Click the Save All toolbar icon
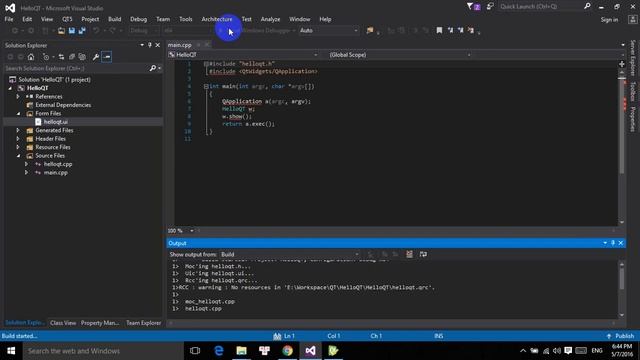The image size is (640, 360). pyautogui.click(x=82, y=31)
